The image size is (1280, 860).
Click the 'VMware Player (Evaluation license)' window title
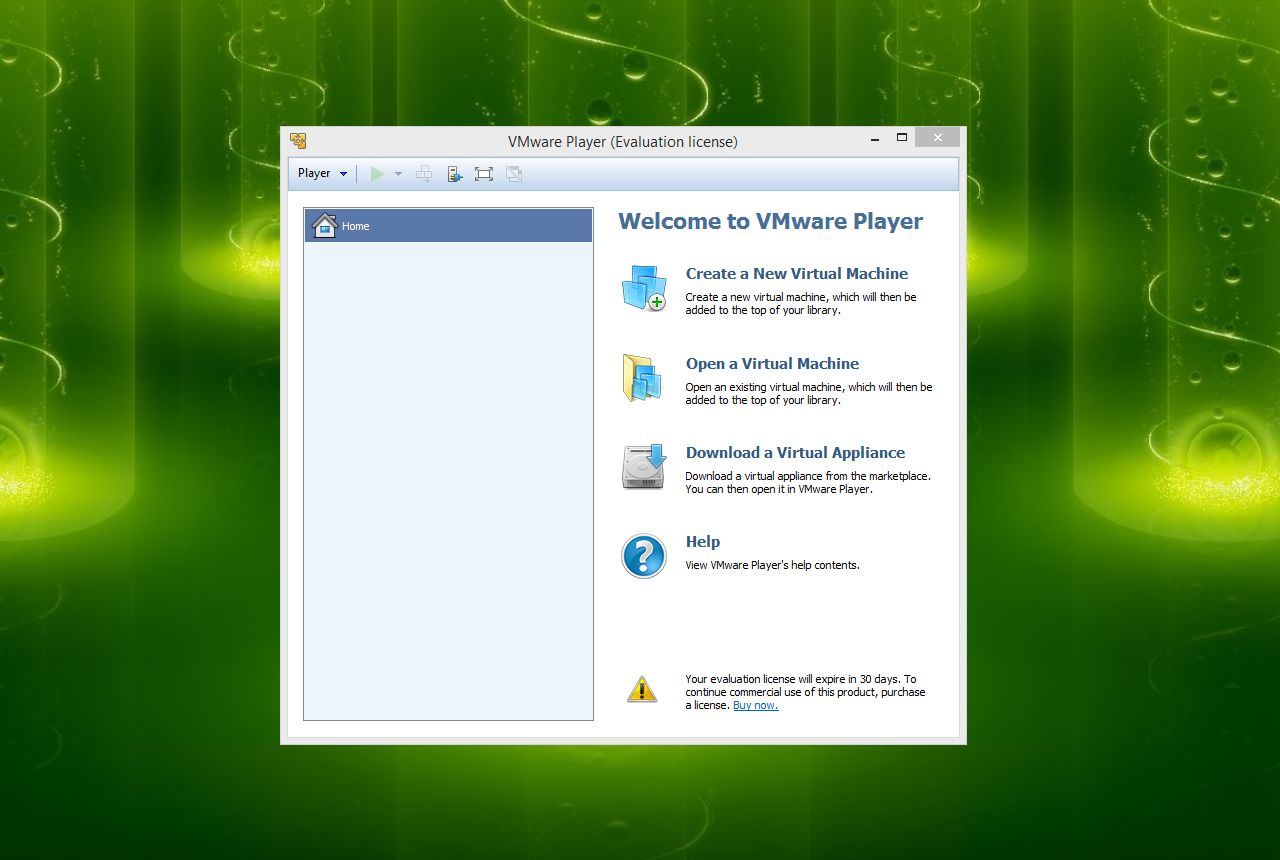click(623, 142)
